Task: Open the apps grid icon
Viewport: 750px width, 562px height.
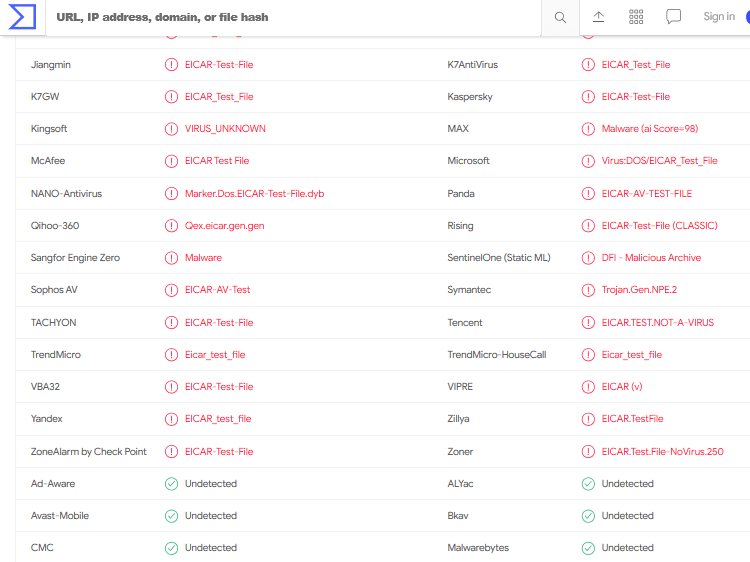Action: 636,17
